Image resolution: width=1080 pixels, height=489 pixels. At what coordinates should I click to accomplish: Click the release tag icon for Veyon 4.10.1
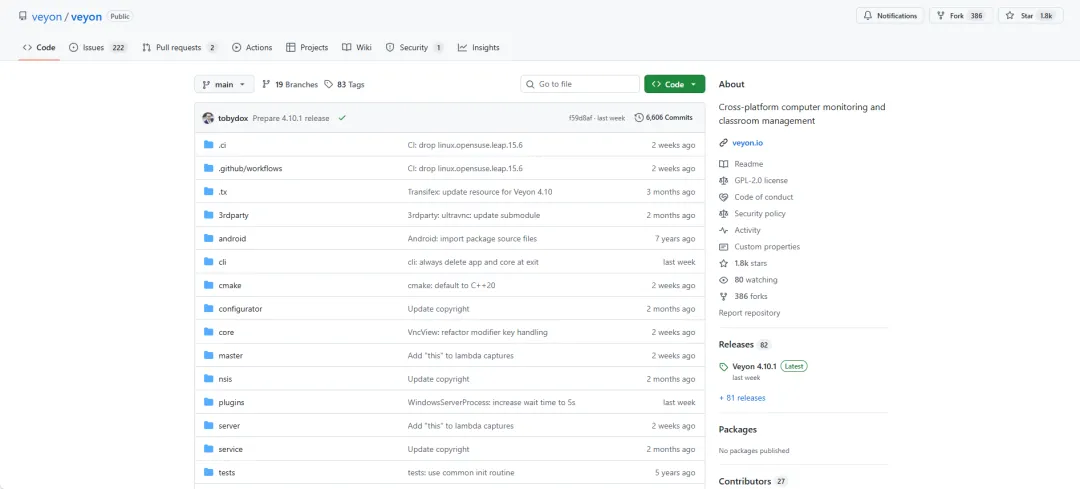click(x=723, y=366)
